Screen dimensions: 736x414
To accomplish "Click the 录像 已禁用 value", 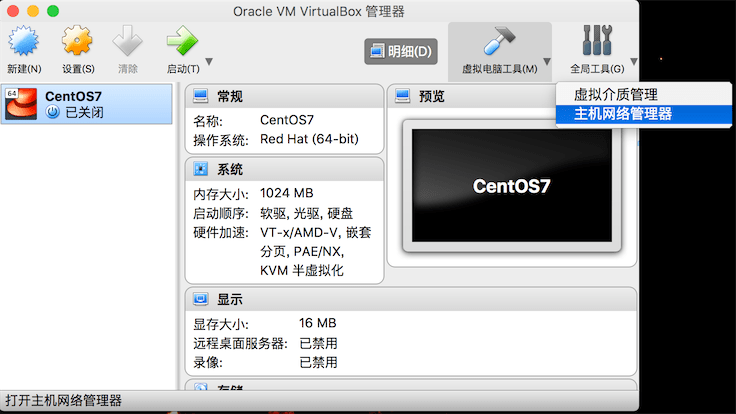I will [318, 362].
